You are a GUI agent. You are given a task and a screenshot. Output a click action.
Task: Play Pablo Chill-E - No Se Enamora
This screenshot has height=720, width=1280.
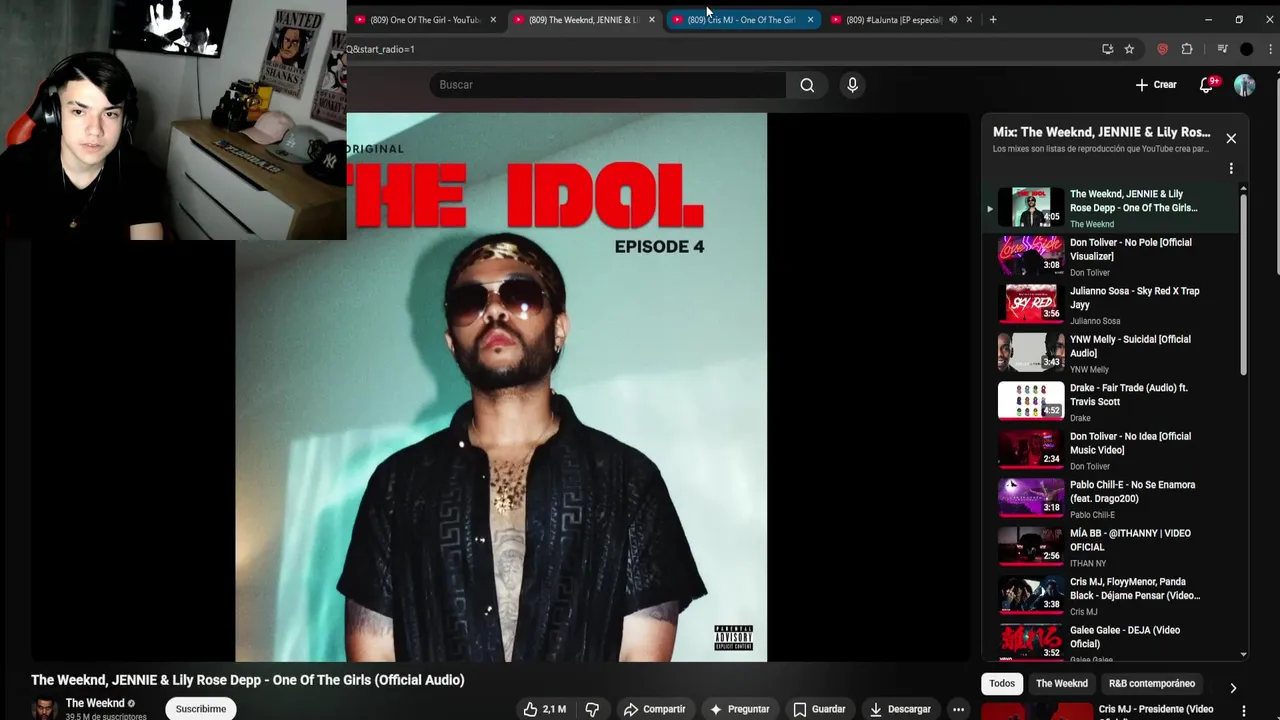coord(1110,499)
